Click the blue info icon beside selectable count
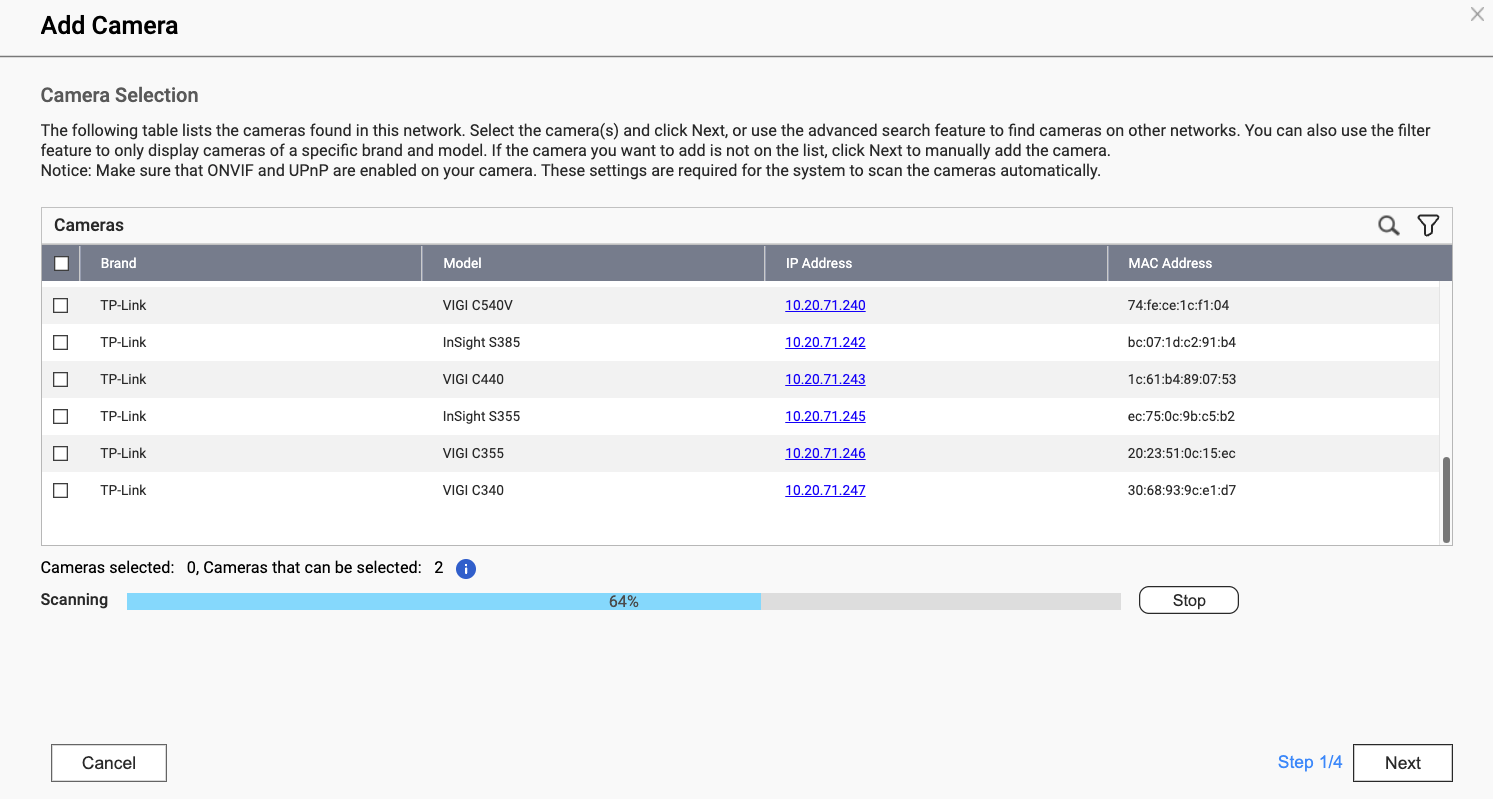Image resolution: width=1493 pixels, height=799 pixels. pyautogui.click(x=466, y=569)
